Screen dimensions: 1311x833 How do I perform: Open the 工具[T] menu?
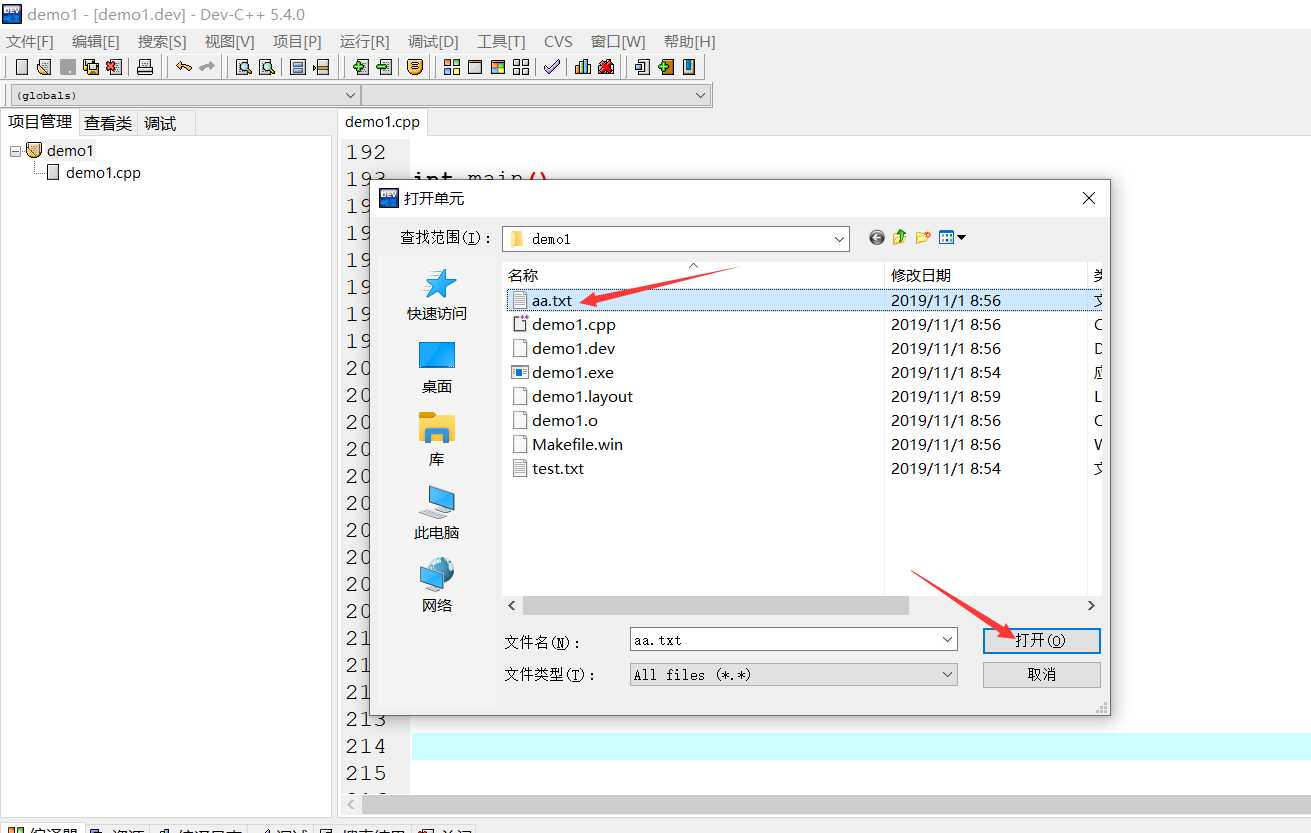point(501,41)
